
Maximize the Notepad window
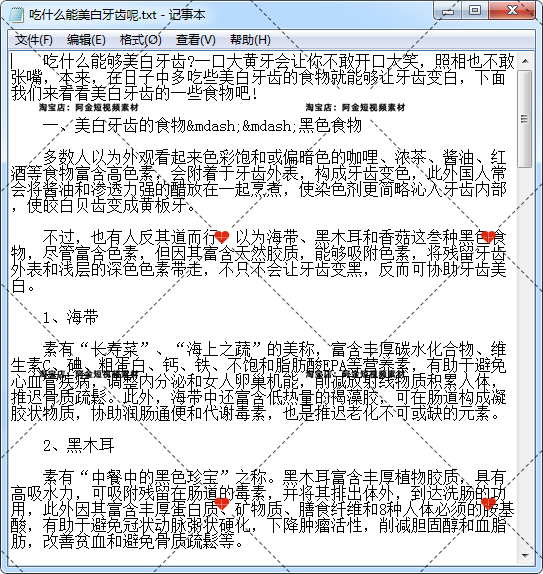coord(475,10)
